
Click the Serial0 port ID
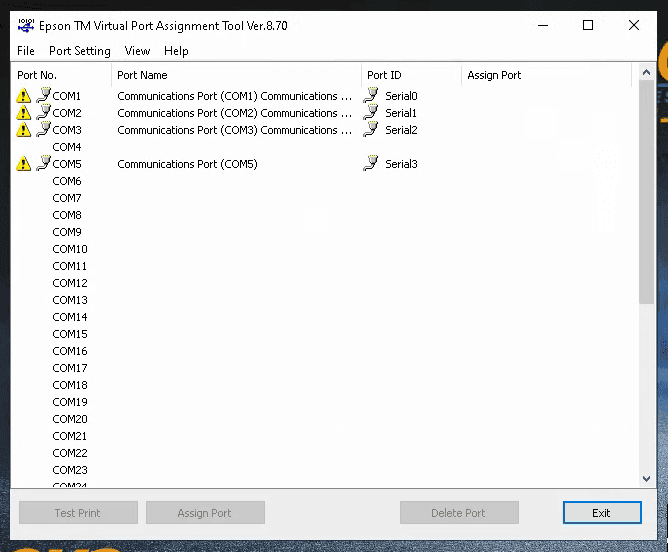(x=401, y=96)
